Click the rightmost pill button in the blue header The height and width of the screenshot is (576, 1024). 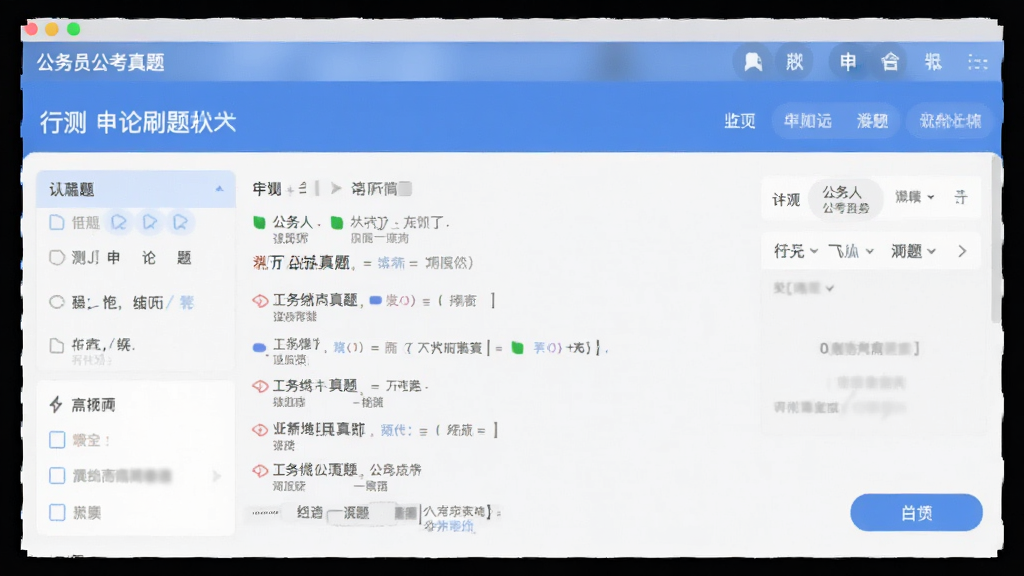(x=950, y=121)
